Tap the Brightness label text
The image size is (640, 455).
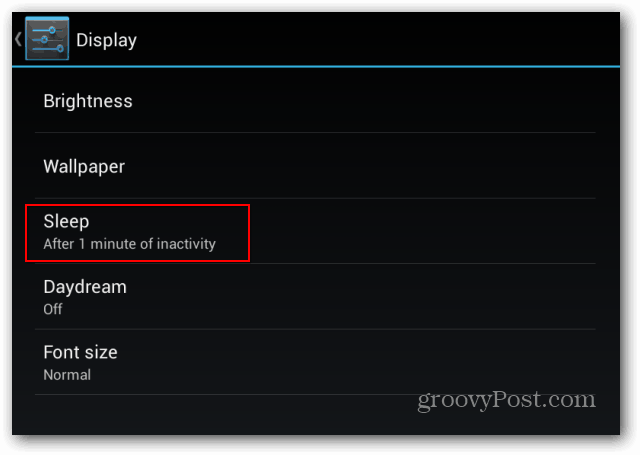tap(88, 101)
